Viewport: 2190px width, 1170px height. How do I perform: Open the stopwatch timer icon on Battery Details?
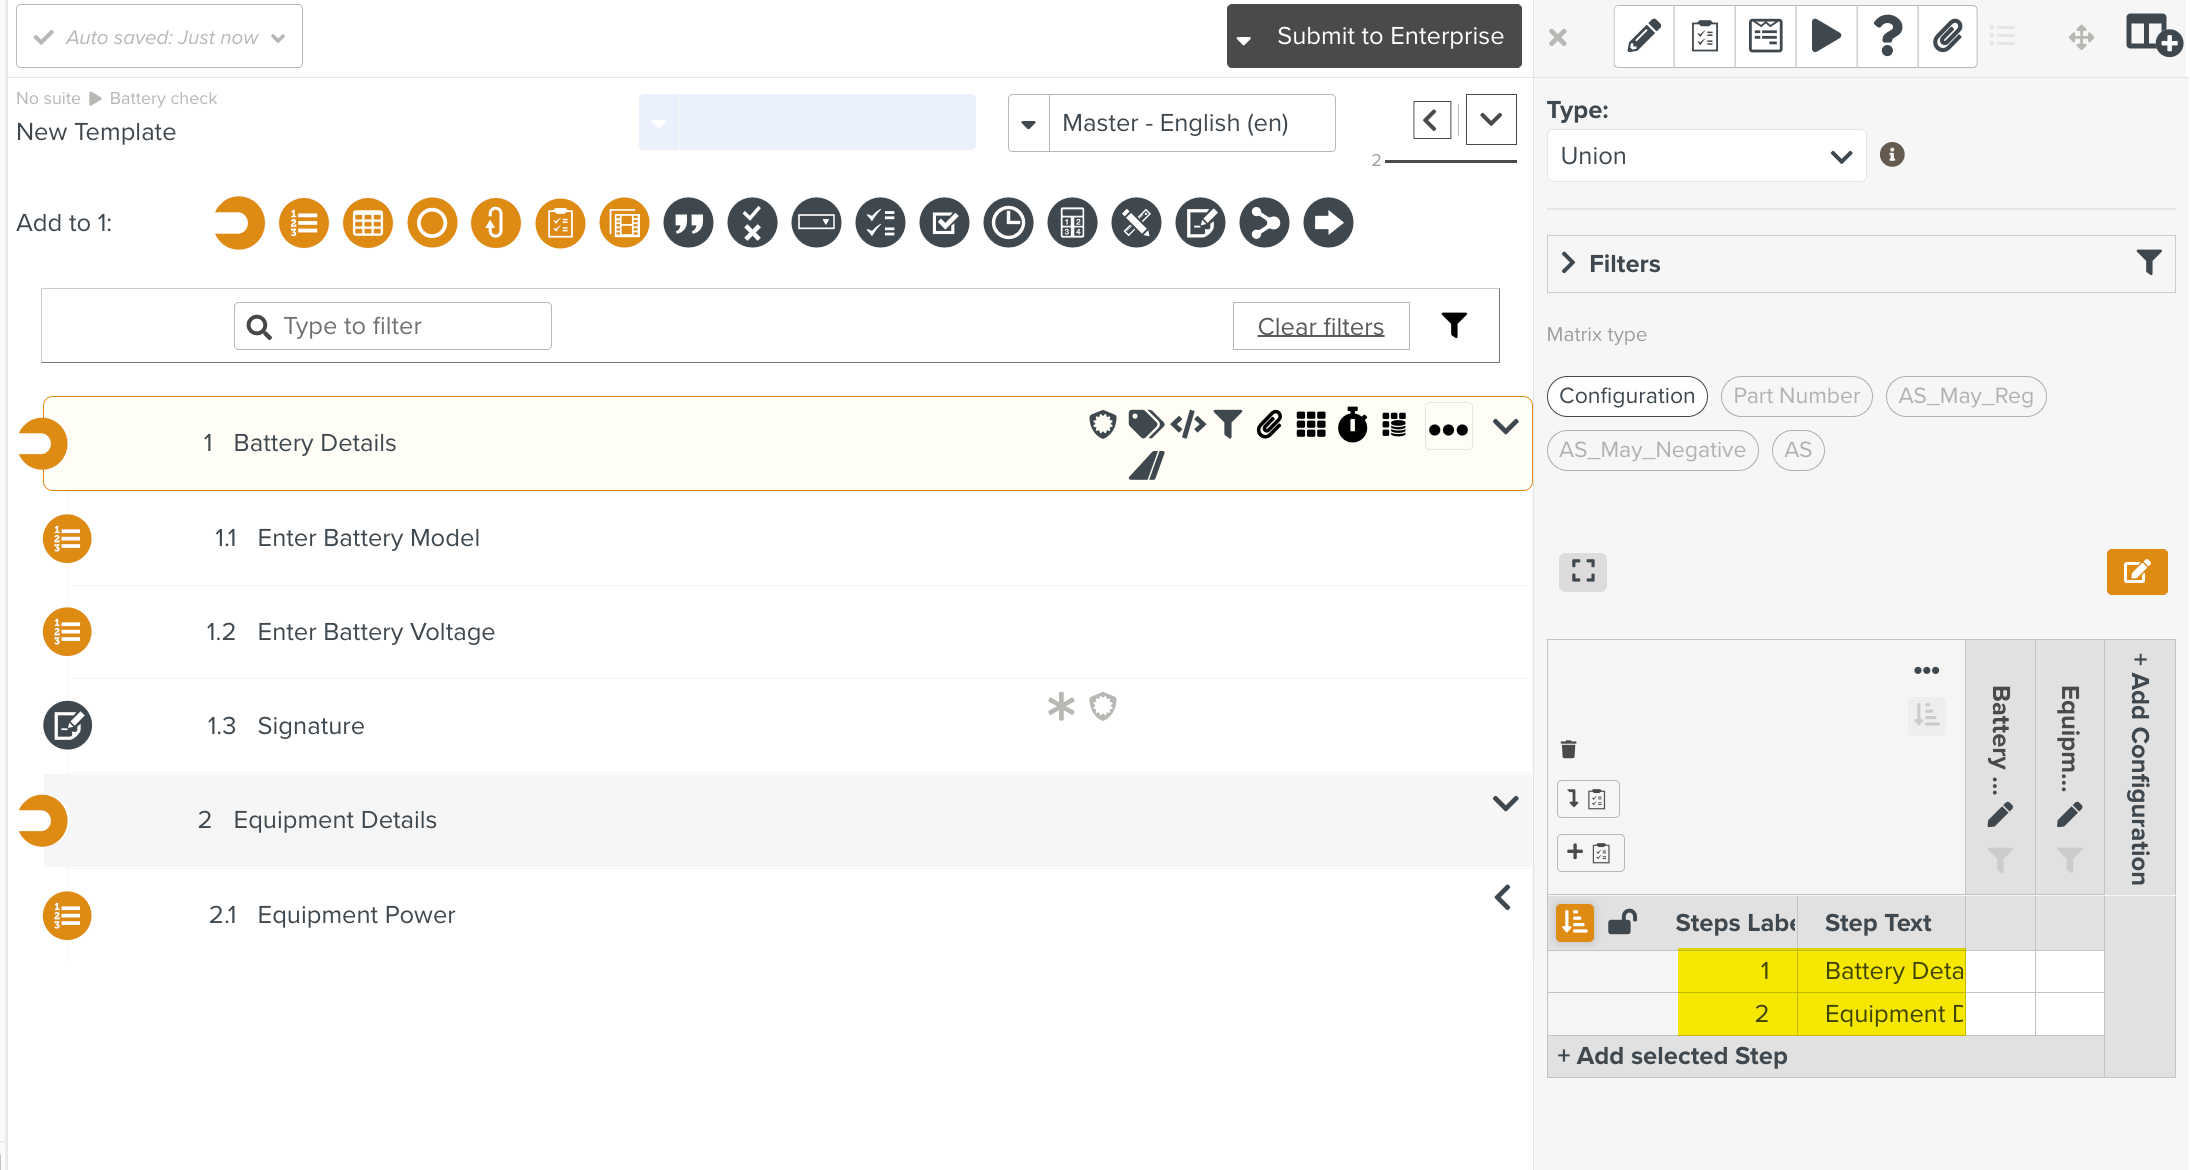click(x=1352, y=425)
